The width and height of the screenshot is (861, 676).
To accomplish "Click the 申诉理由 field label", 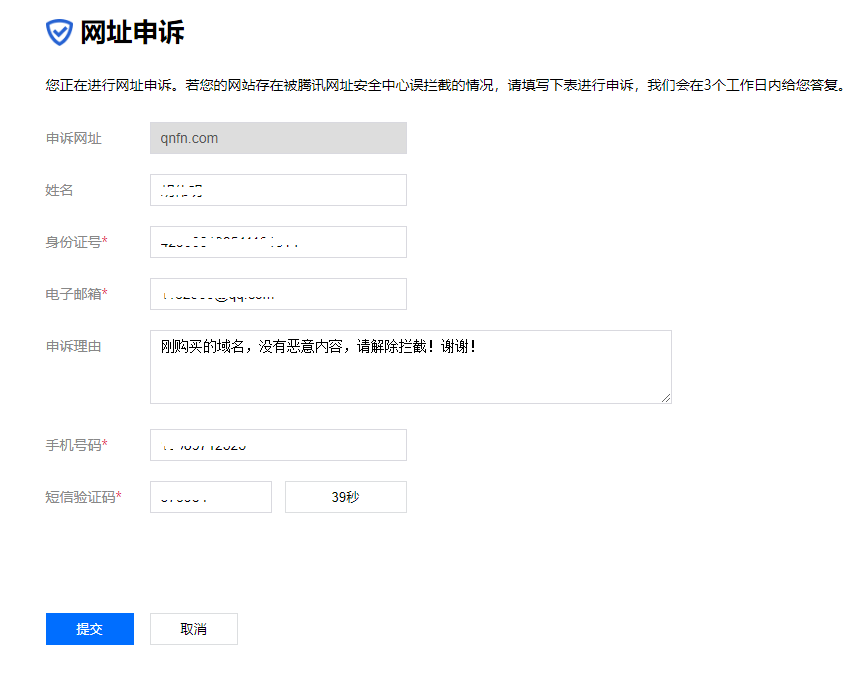I will click(74, 346).
